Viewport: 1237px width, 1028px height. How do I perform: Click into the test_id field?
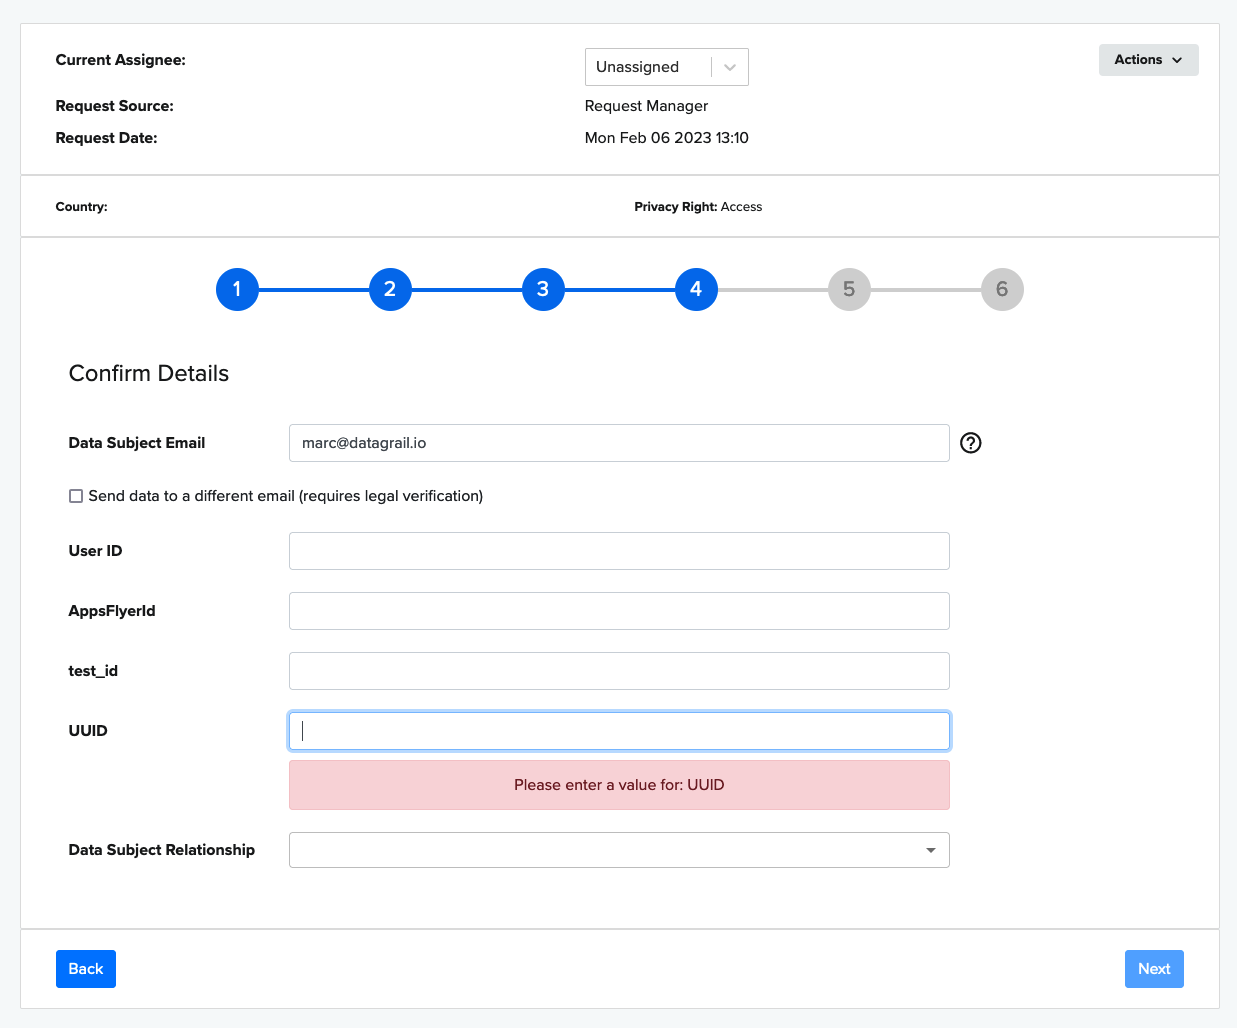pyautogui.click(x=619, y=671)
